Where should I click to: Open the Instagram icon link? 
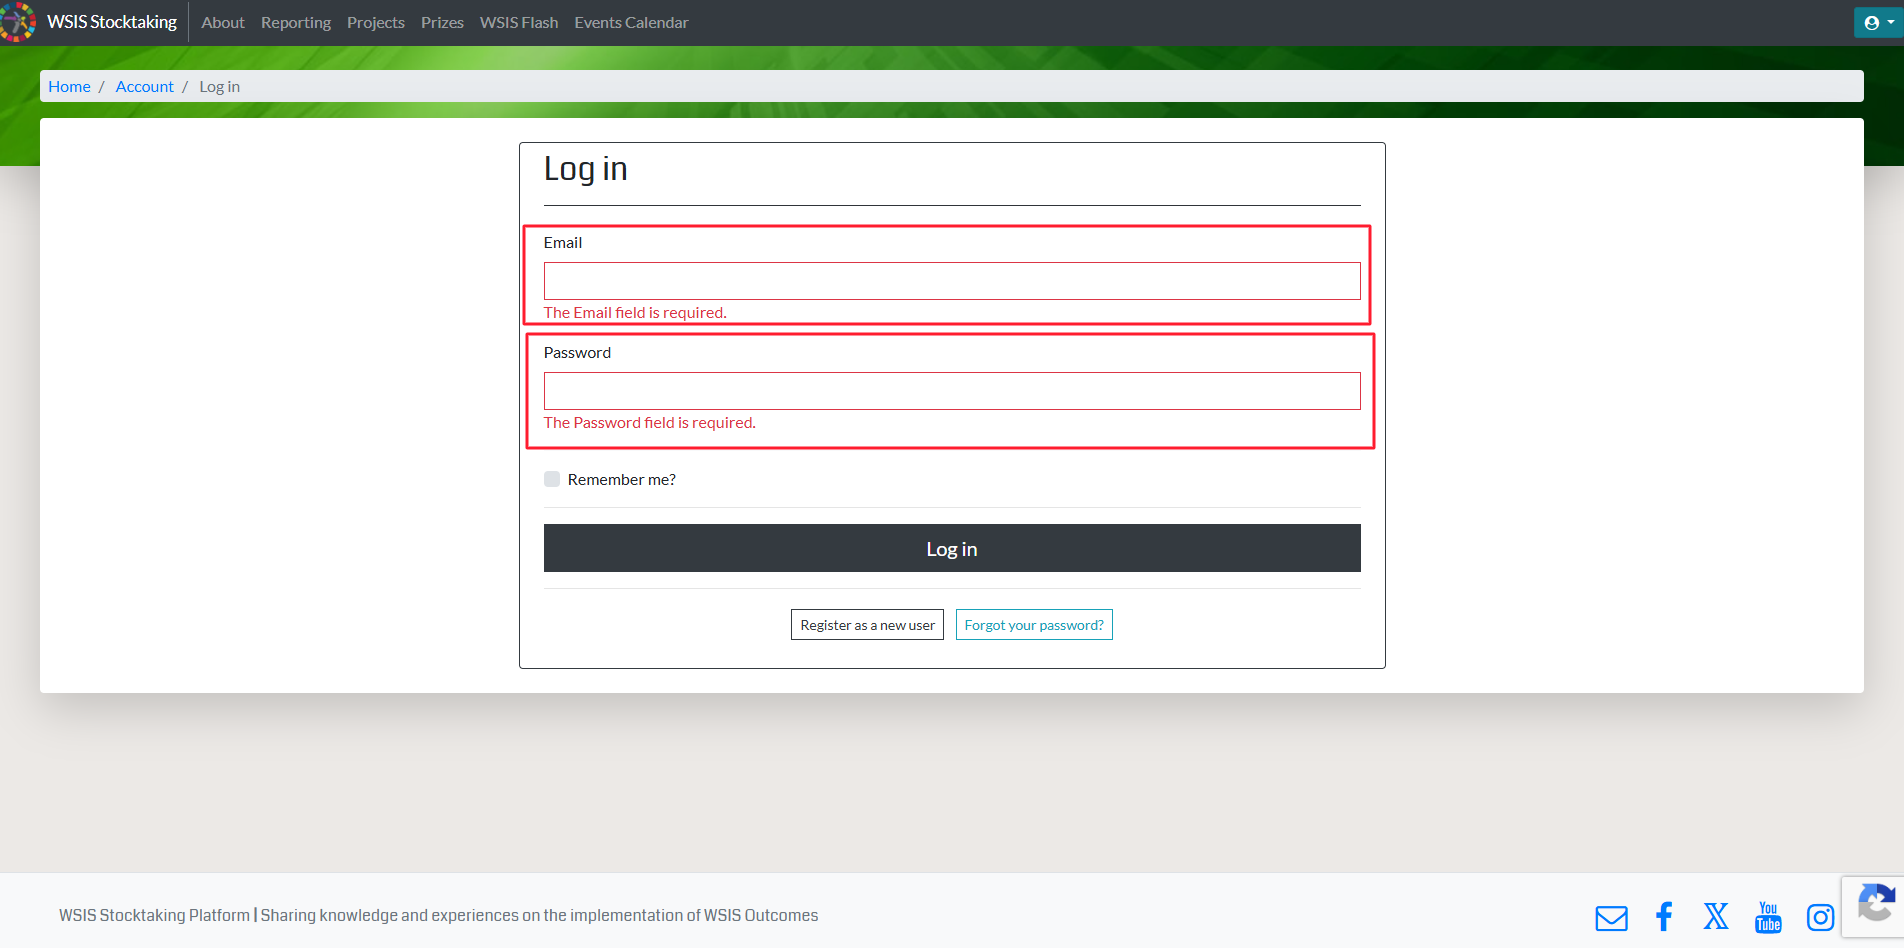[x=1820, y=917]
